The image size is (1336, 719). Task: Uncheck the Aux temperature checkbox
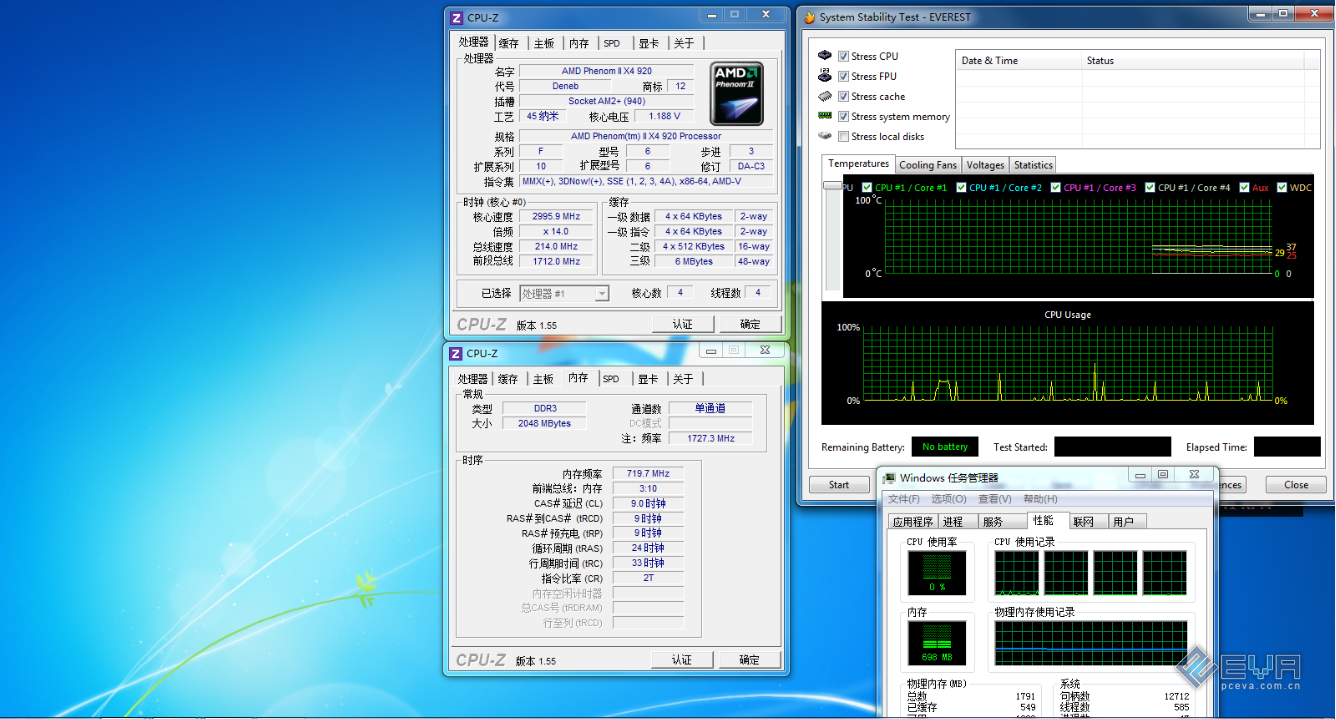coord(1245,187)
